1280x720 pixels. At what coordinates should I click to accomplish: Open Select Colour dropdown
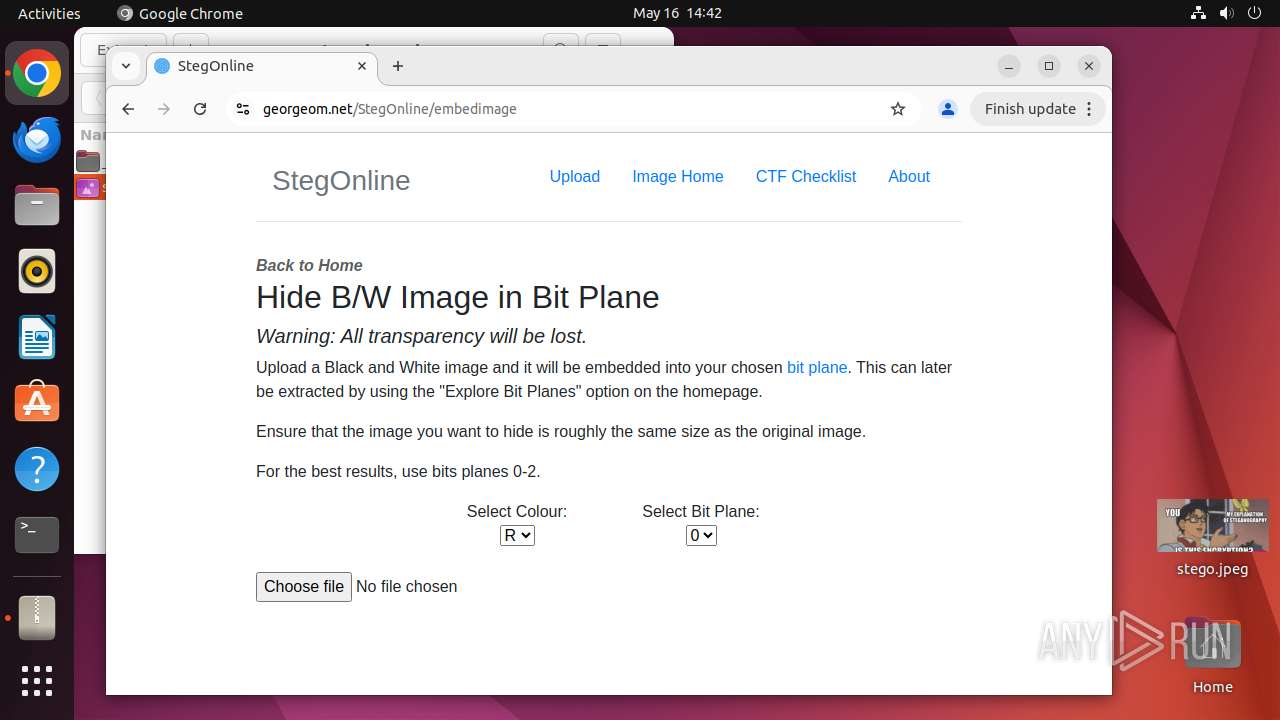517,535
